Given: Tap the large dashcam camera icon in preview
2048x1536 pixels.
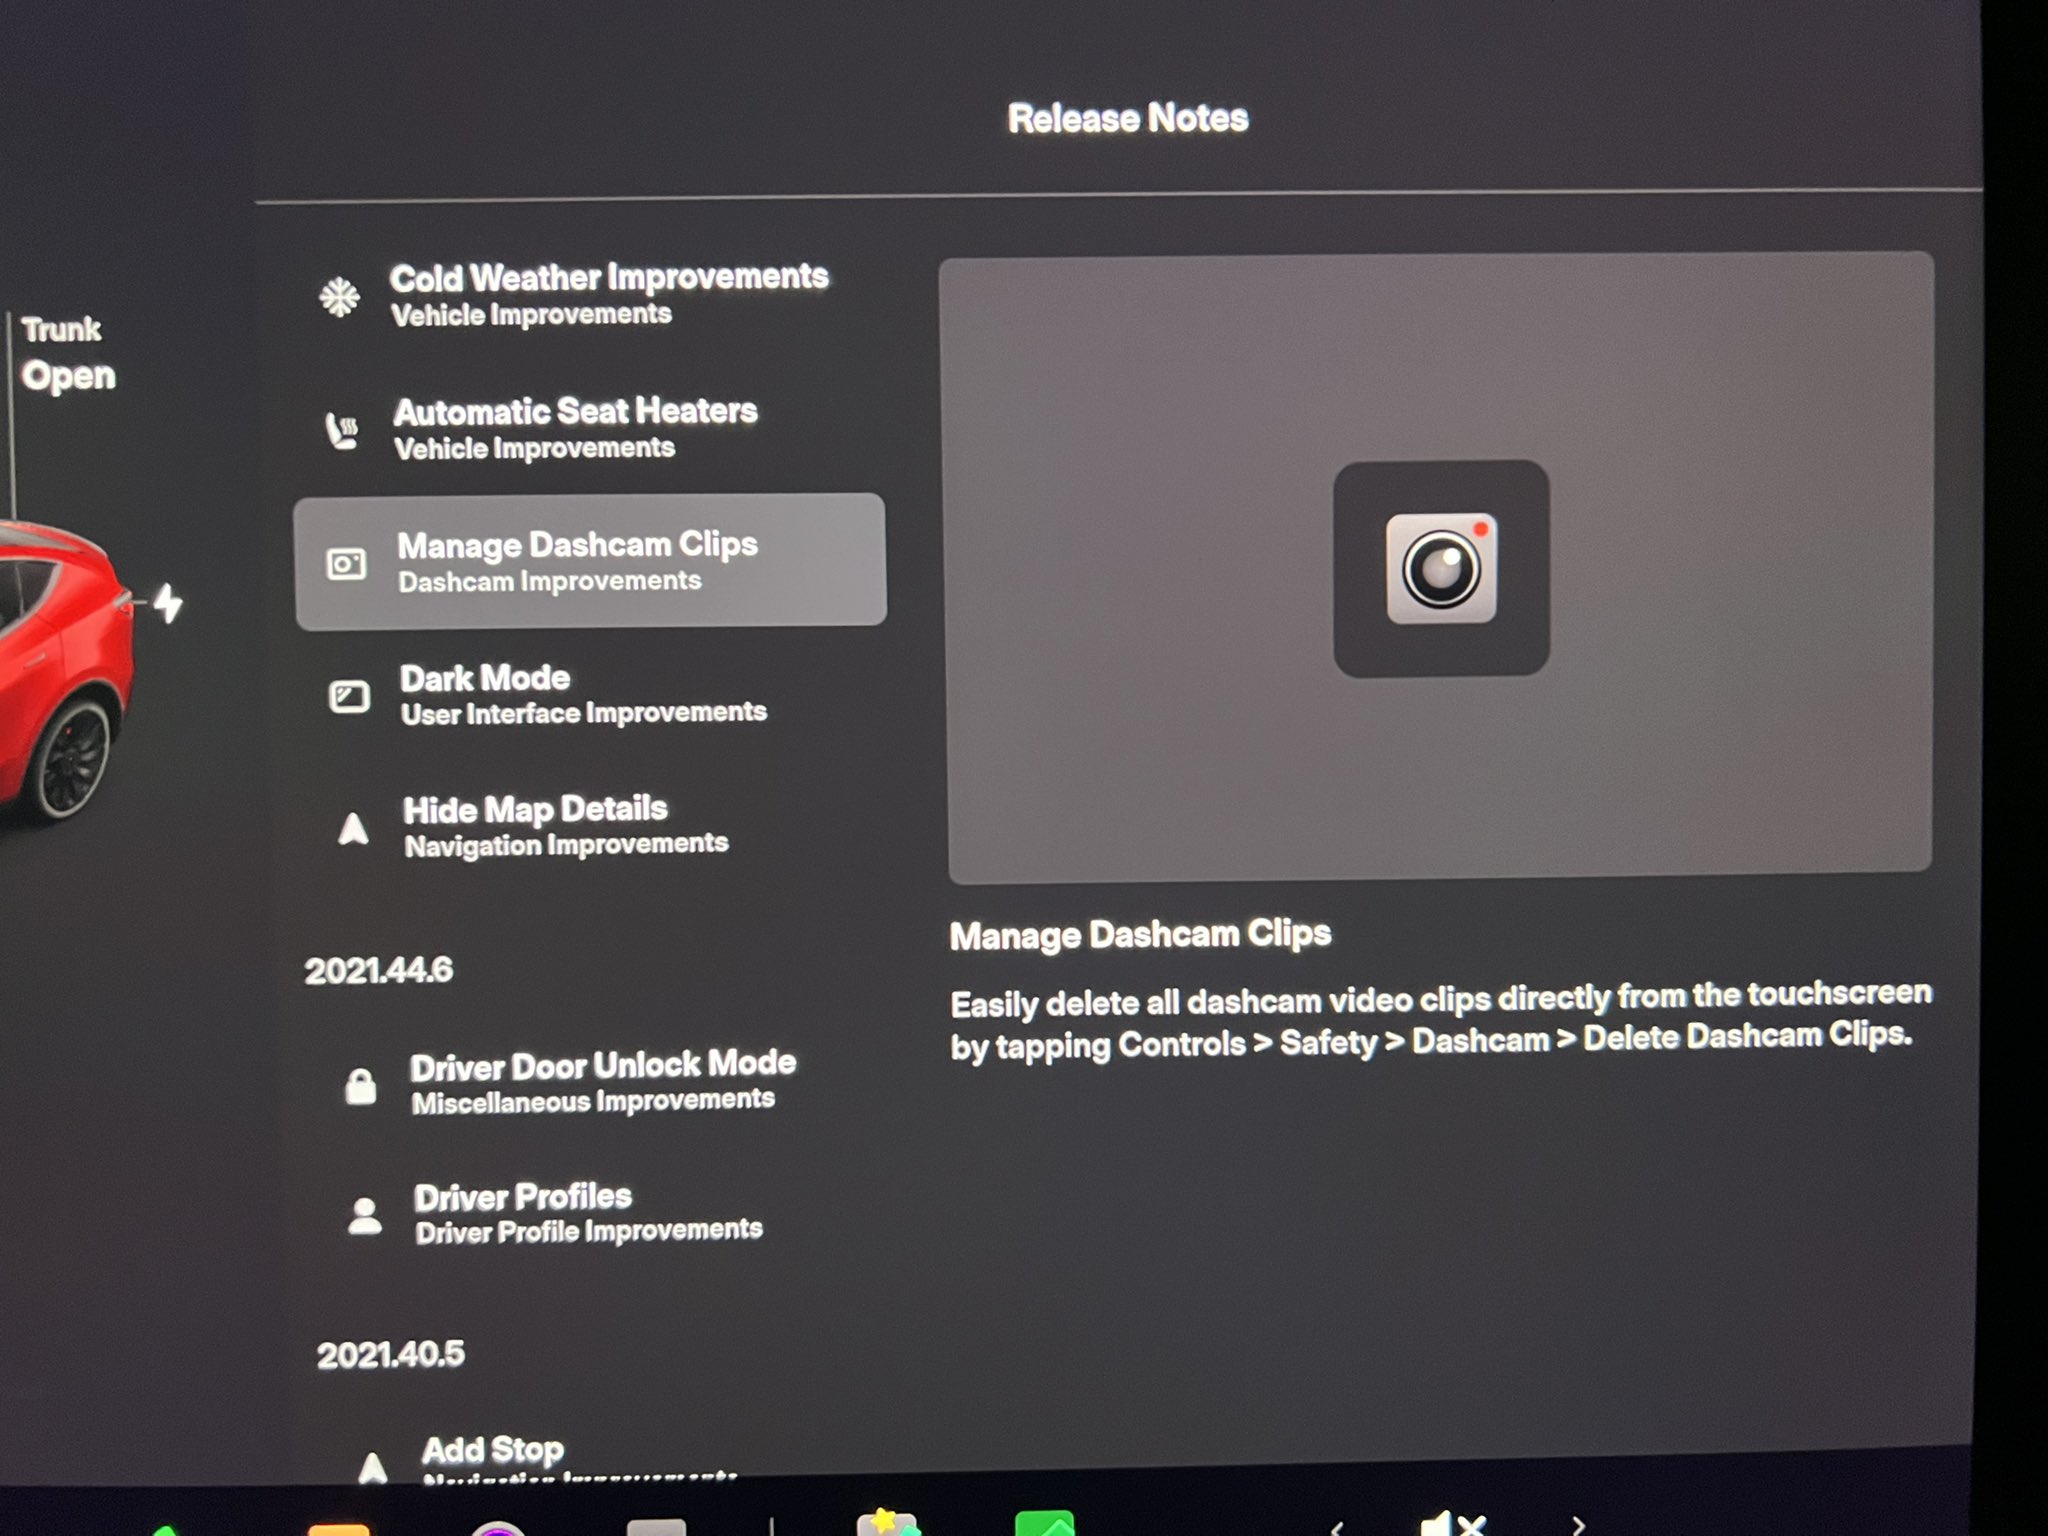Looking at the screenshot, I should 1440,569.
